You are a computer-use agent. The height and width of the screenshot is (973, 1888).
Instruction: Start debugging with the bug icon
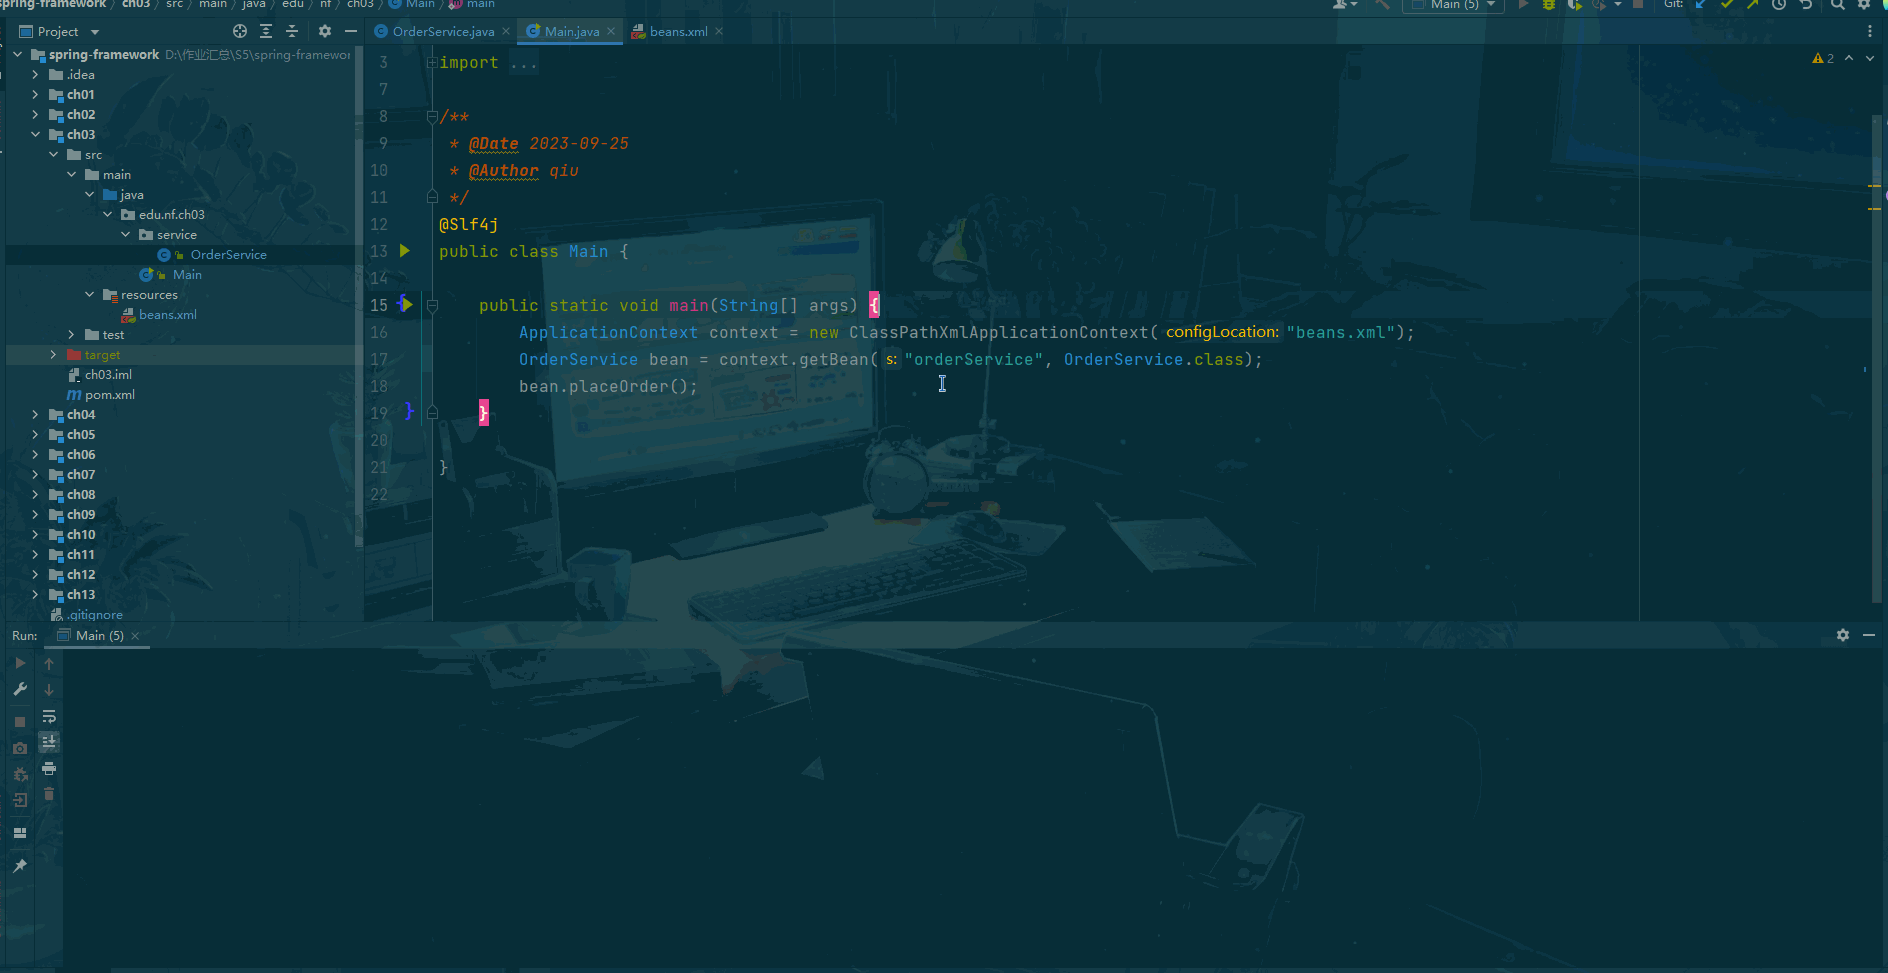click(1548, 4)
